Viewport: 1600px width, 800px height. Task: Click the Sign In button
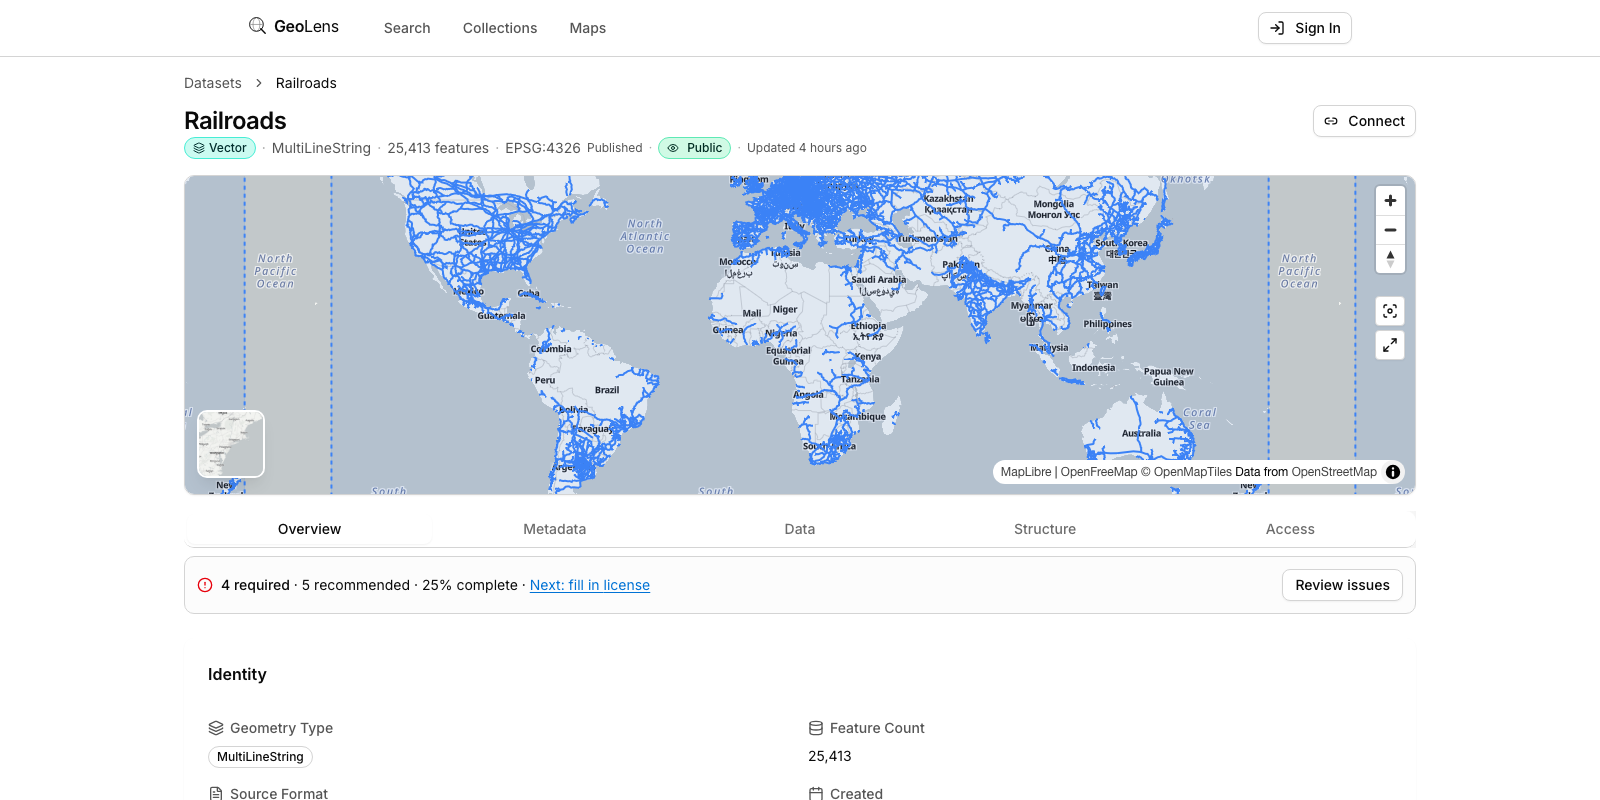(x=1305, y=28)
